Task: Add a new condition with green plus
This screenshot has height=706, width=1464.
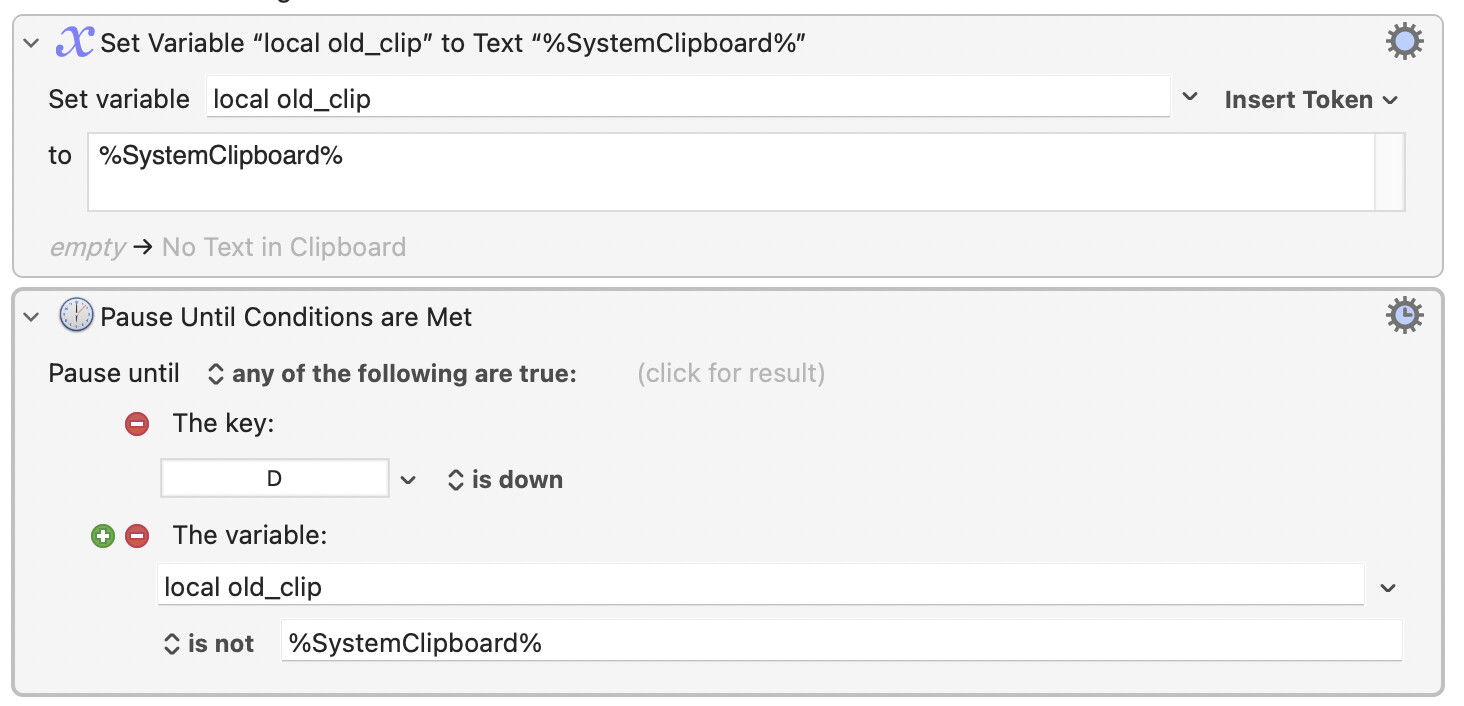Action: point(103,536)
